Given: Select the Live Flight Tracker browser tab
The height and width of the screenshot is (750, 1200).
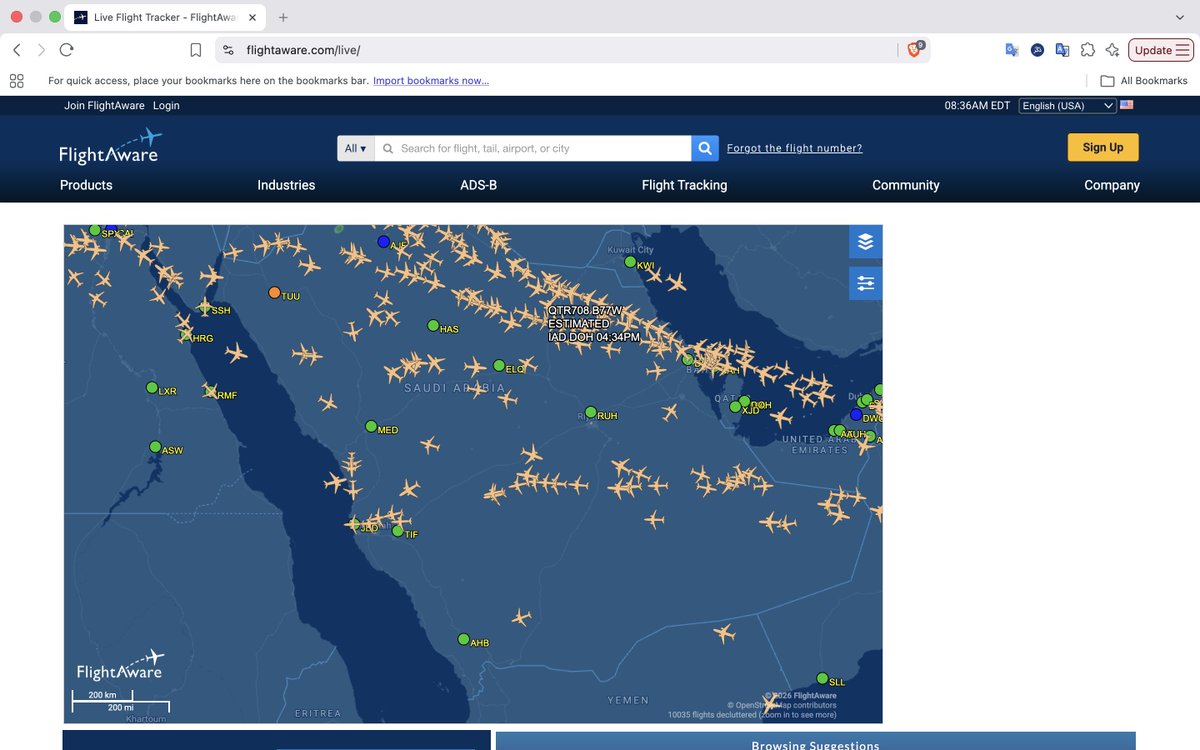Looking at the screenshot, I should click(x=165, y=17).
